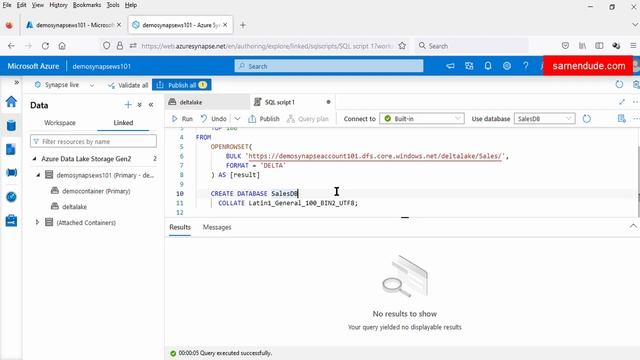Bookmark this page with the star icon

click(402, 46)
